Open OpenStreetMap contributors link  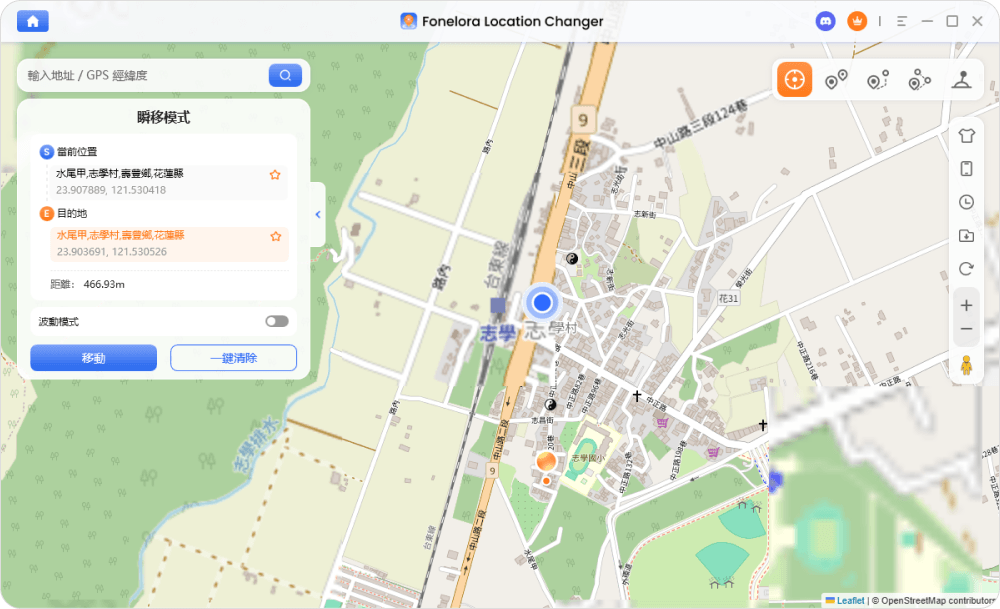[x=938, y=601]
